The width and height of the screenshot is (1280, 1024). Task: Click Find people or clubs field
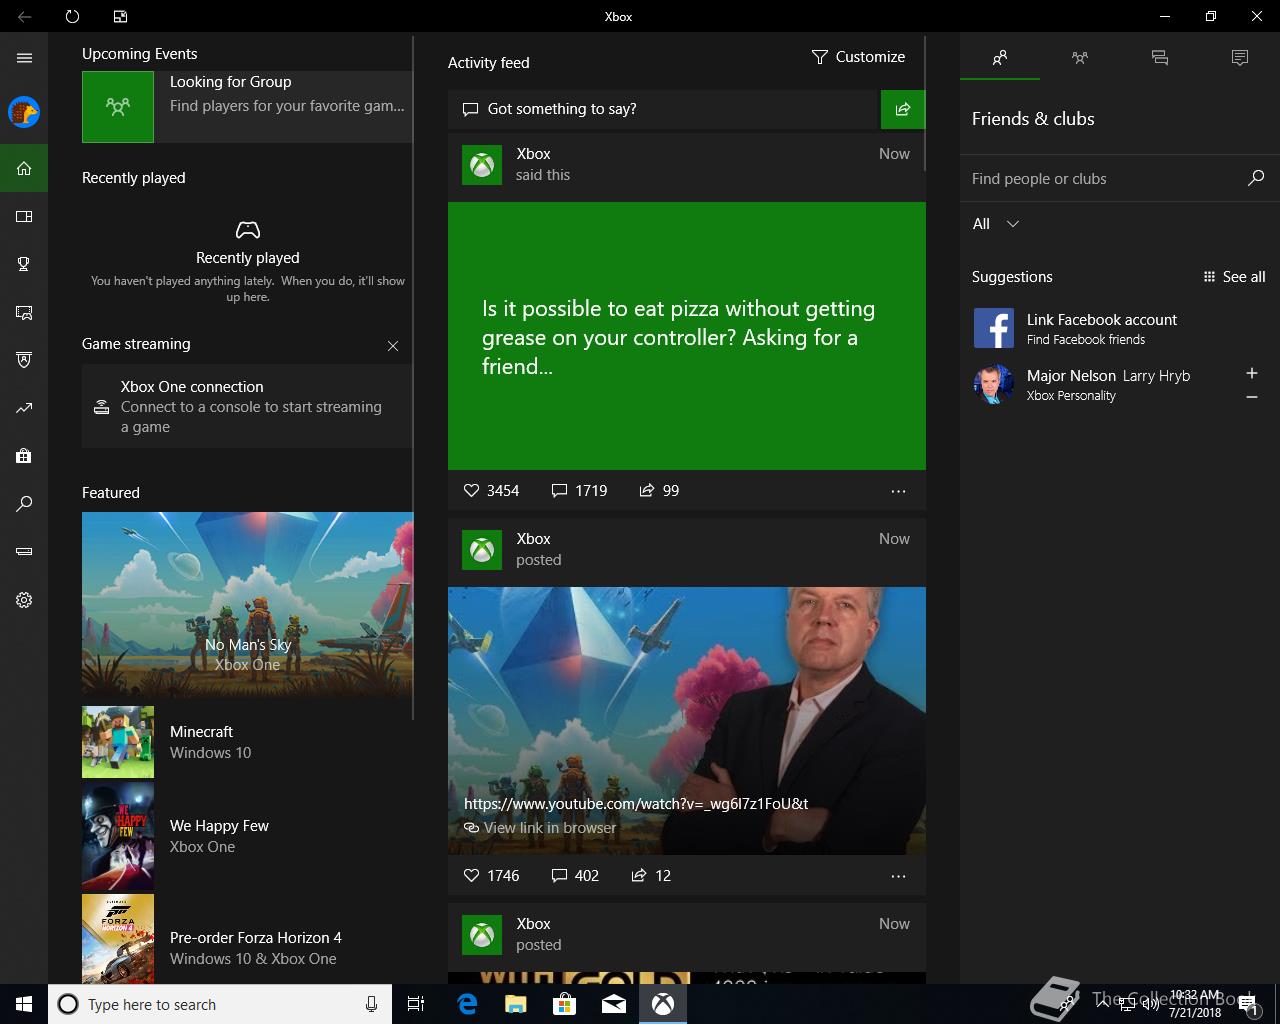(1104, 179)
